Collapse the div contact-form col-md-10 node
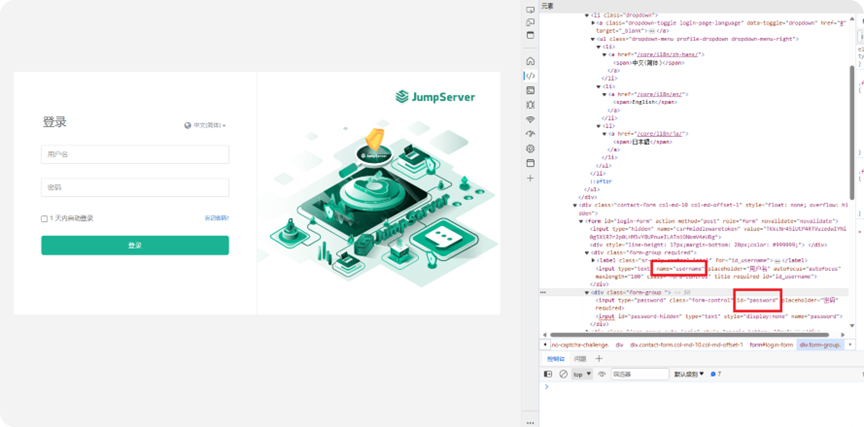 coord(576,205)
